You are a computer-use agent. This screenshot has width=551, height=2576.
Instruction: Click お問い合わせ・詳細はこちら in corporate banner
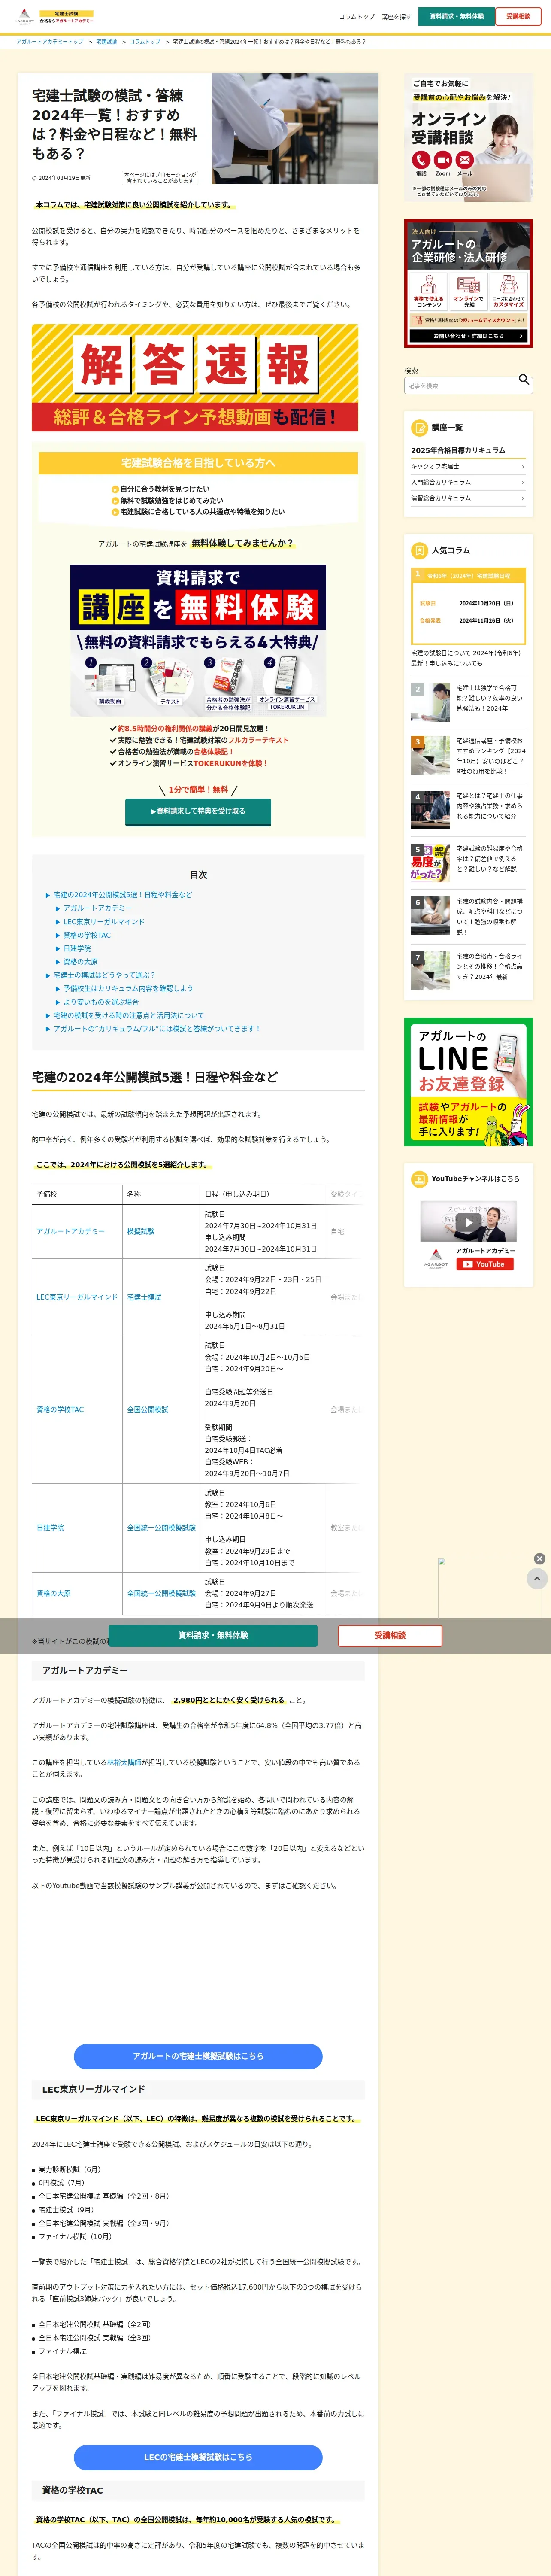coord(468,336)
